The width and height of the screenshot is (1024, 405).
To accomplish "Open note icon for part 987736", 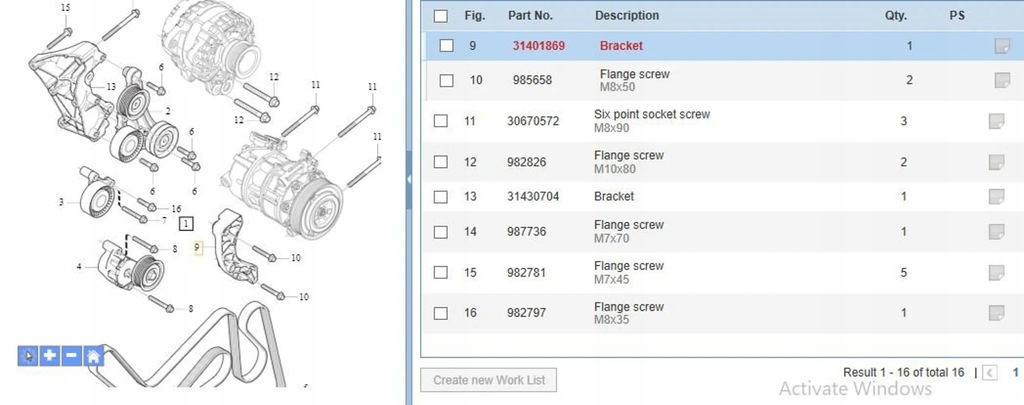I will (x=997, y=231).
